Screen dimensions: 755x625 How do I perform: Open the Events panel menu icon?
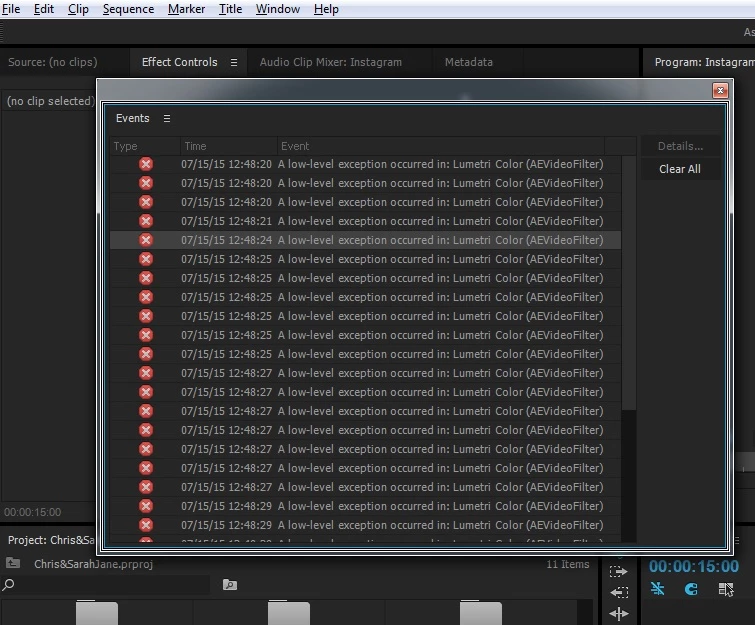[x=167, y=118]
